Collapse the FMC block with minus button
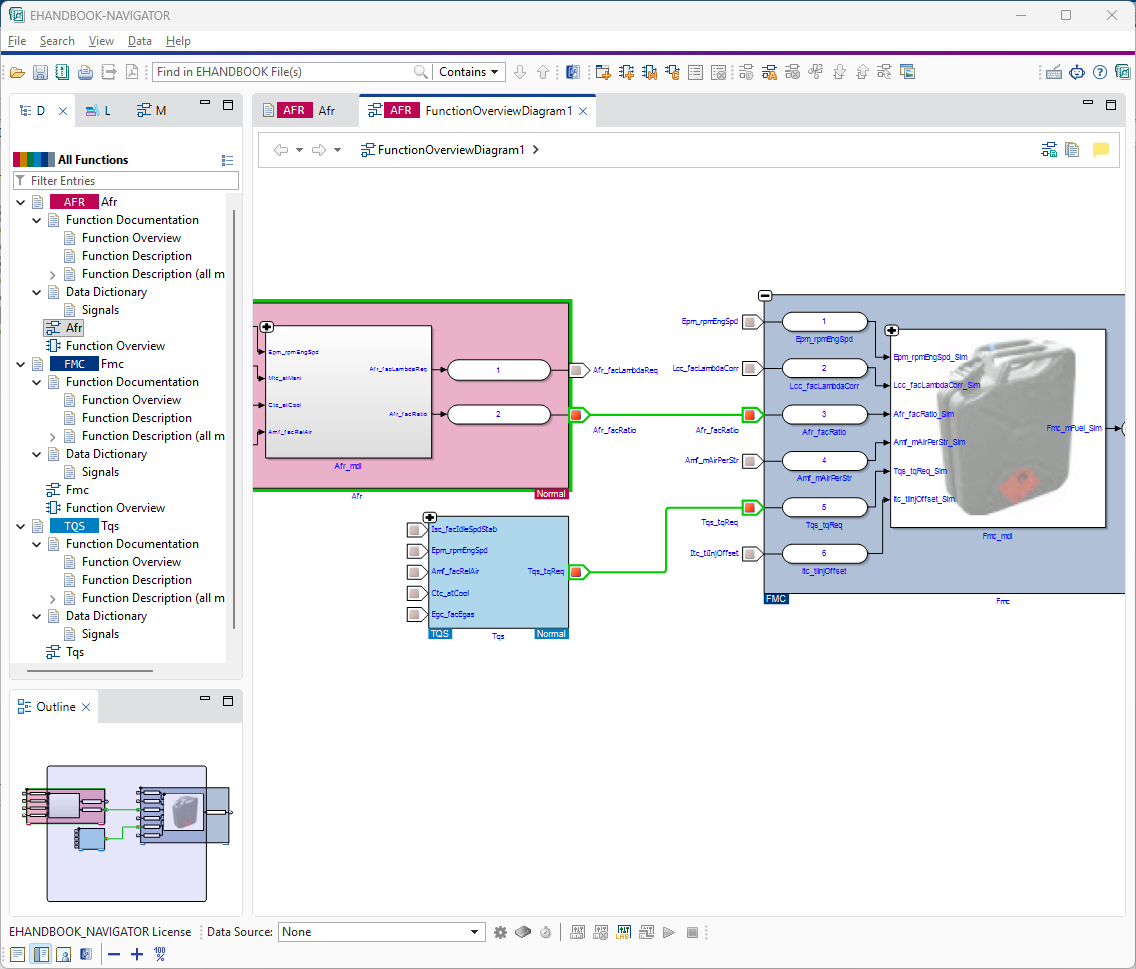 (765, 296)
